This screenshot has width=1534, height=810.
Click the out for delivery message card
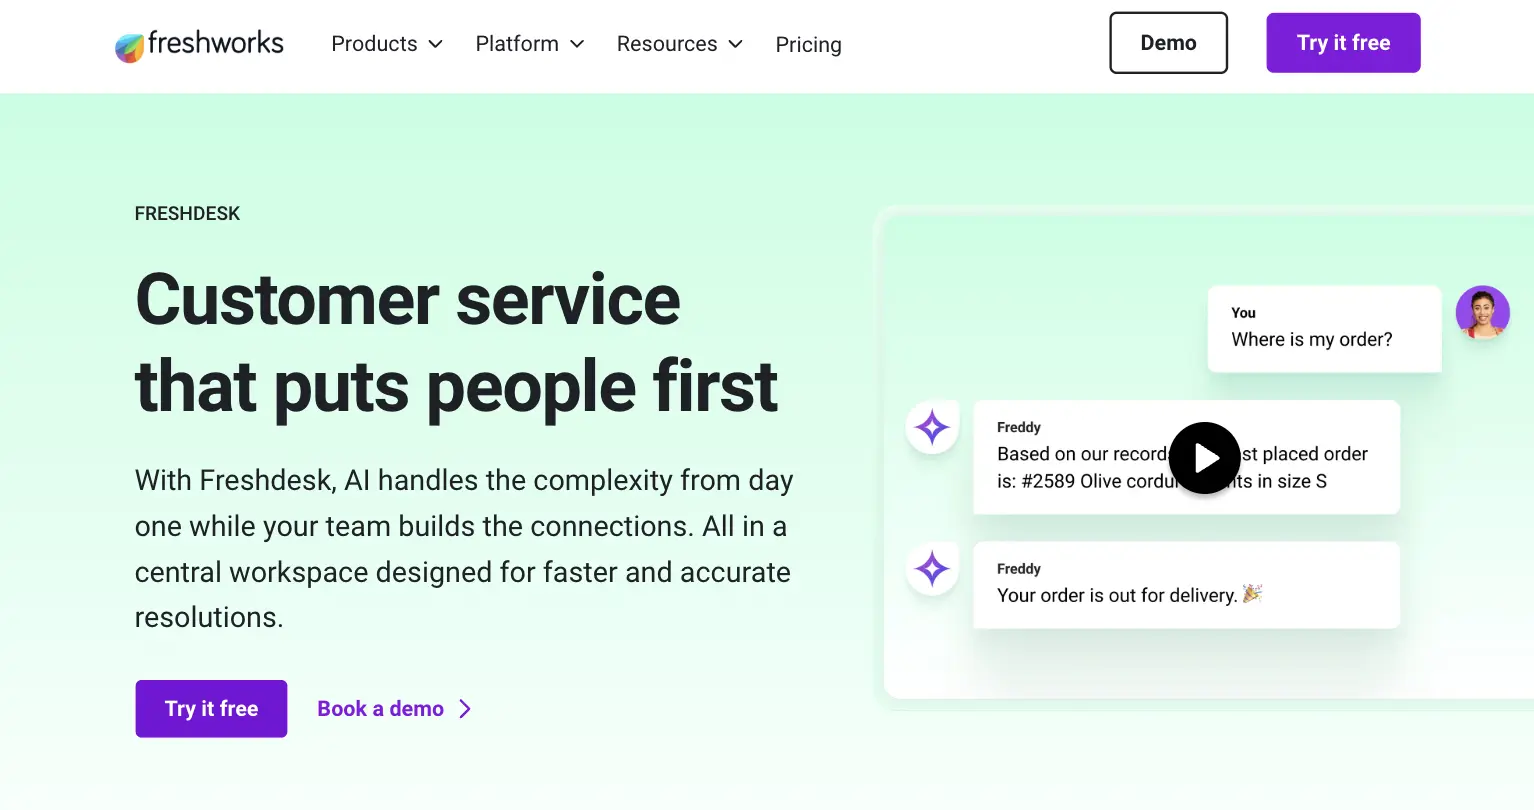(x=1186, y=585)
